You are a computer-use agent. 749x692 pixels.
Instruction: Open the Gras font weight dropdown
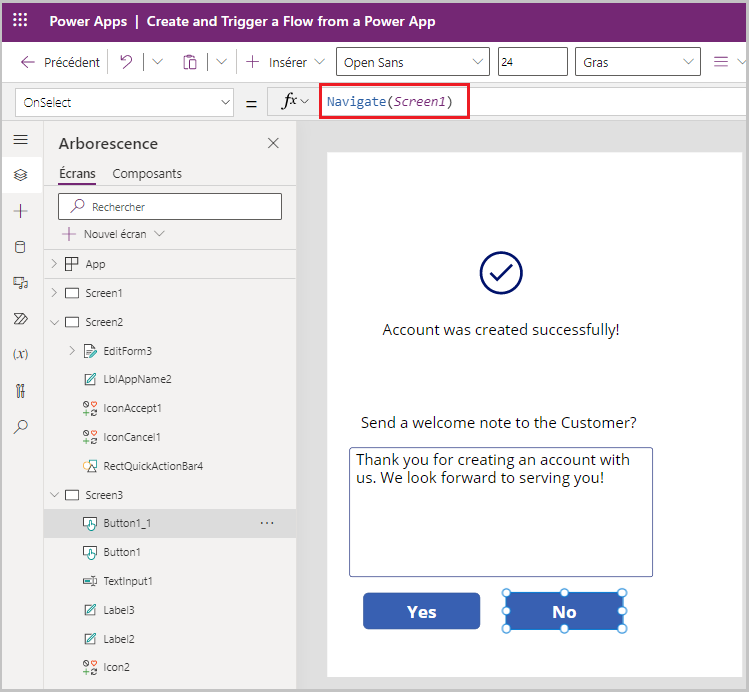(638, 62)
